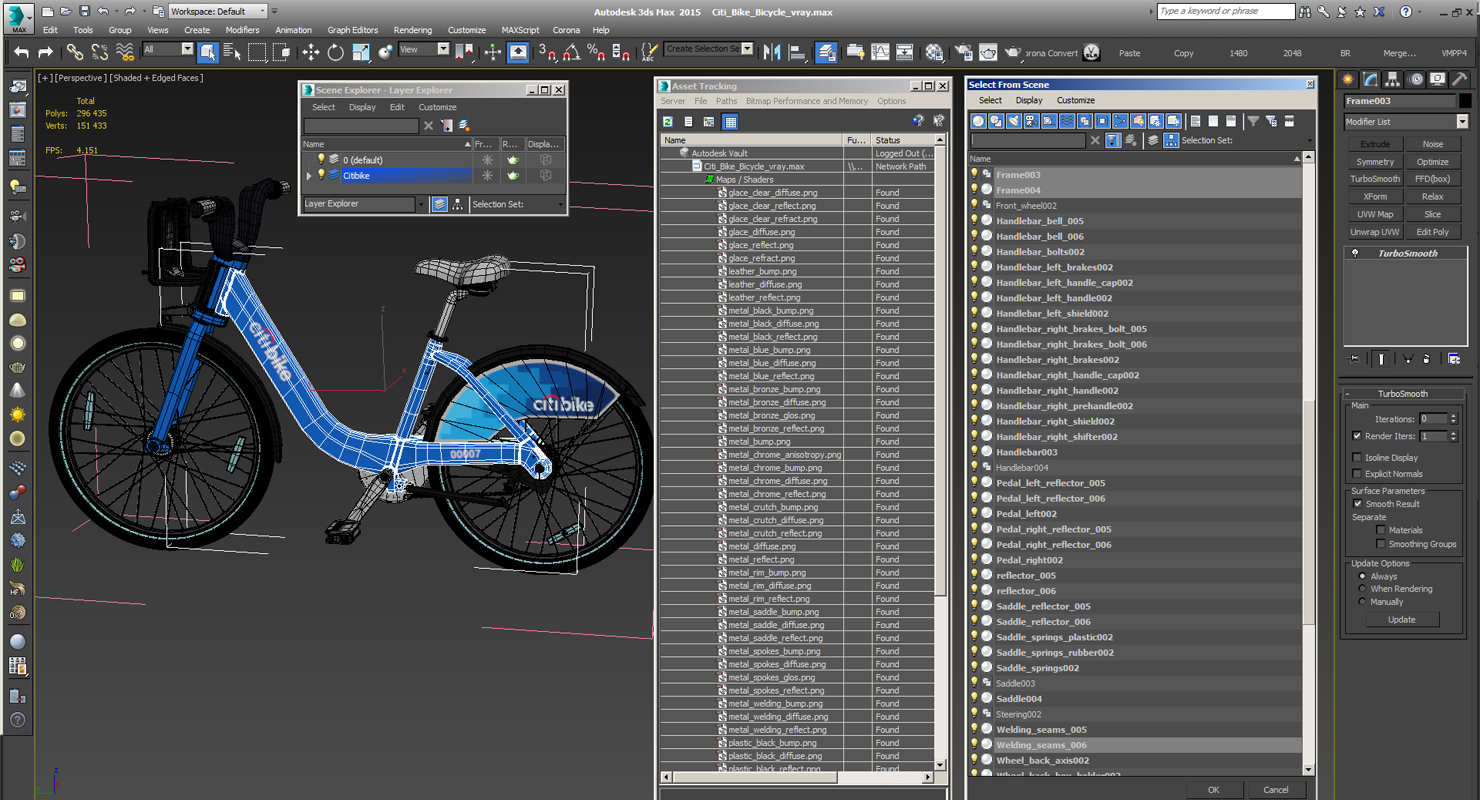This screenshot has width=1480, height=800.
Task: Toggle Display Cameras filter in Select From Scene
Action: coord(1031,121)
